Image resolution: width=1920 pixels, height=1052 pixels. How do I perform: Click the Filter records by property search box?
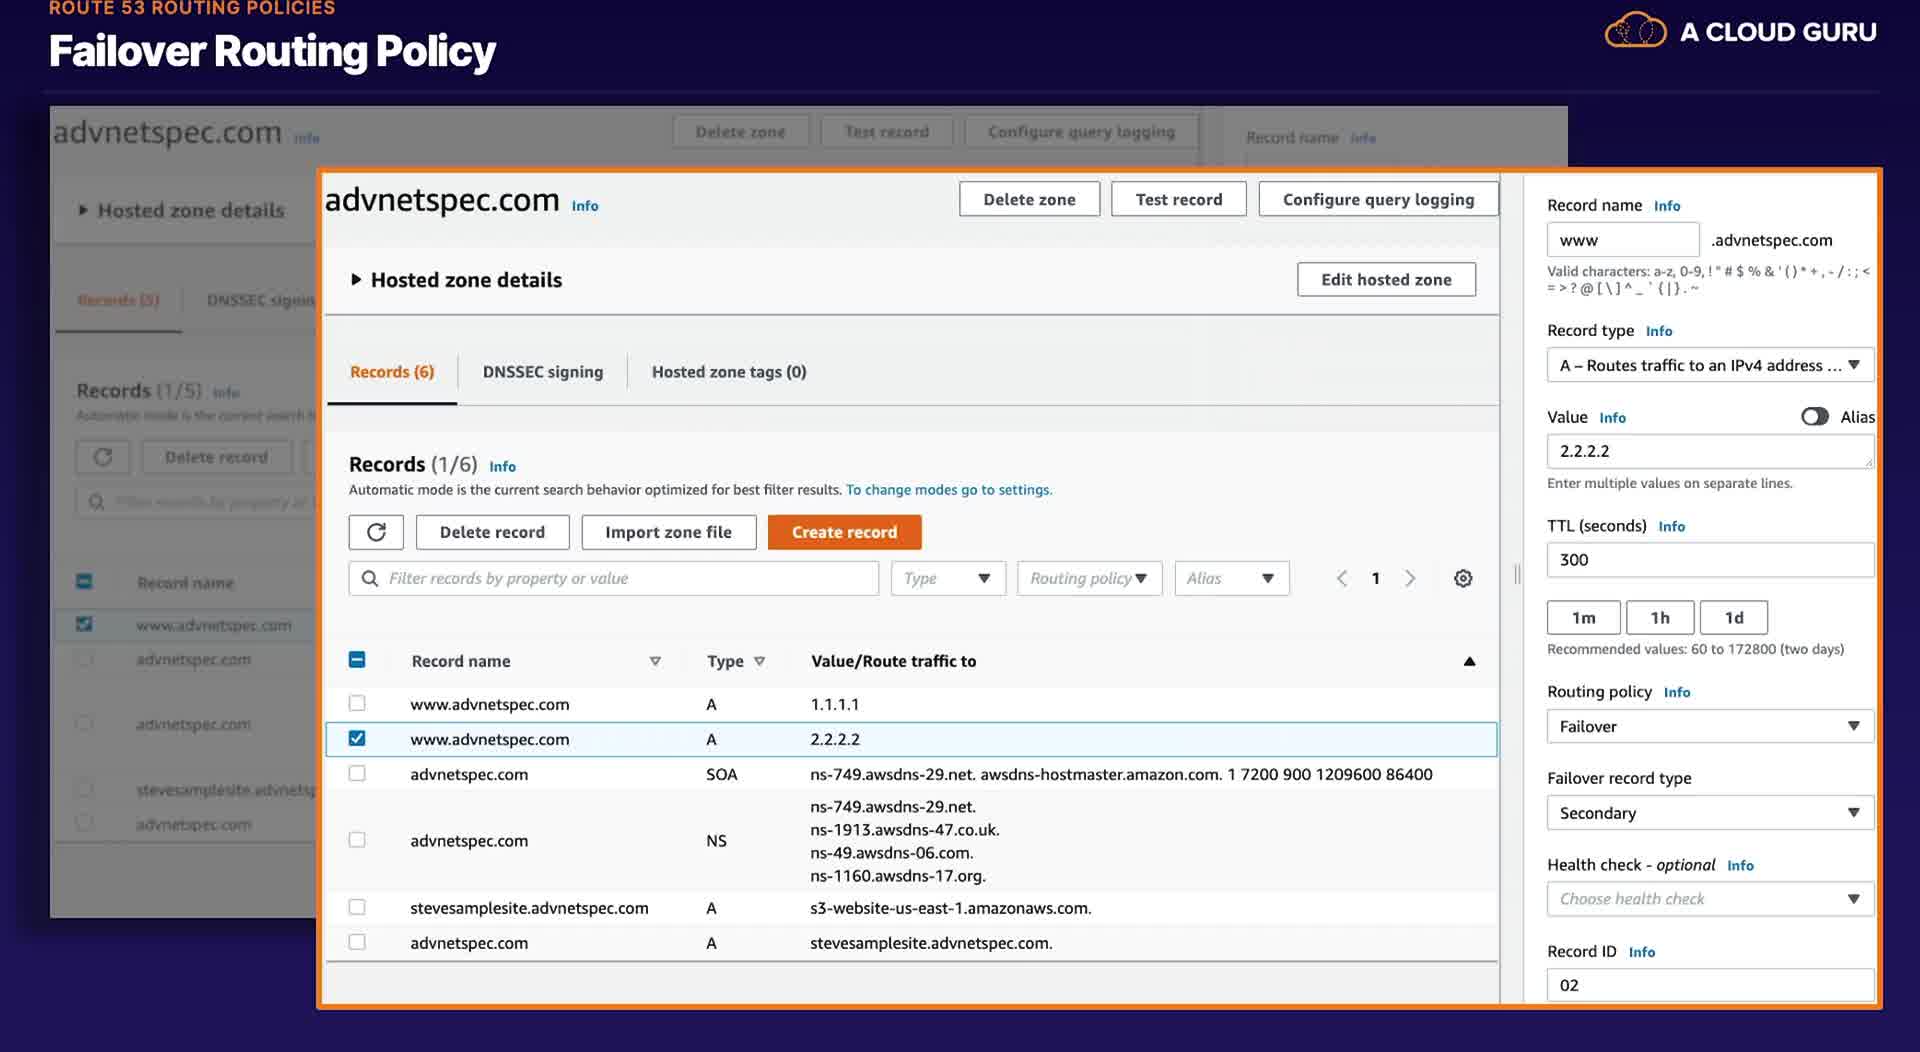click(x=613, y=578)
